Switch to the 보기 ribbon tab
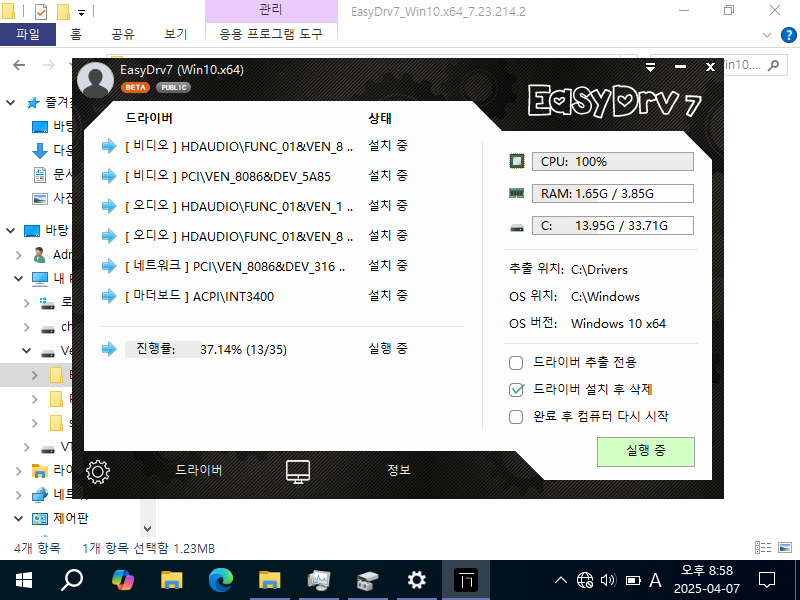 [176, 34]
